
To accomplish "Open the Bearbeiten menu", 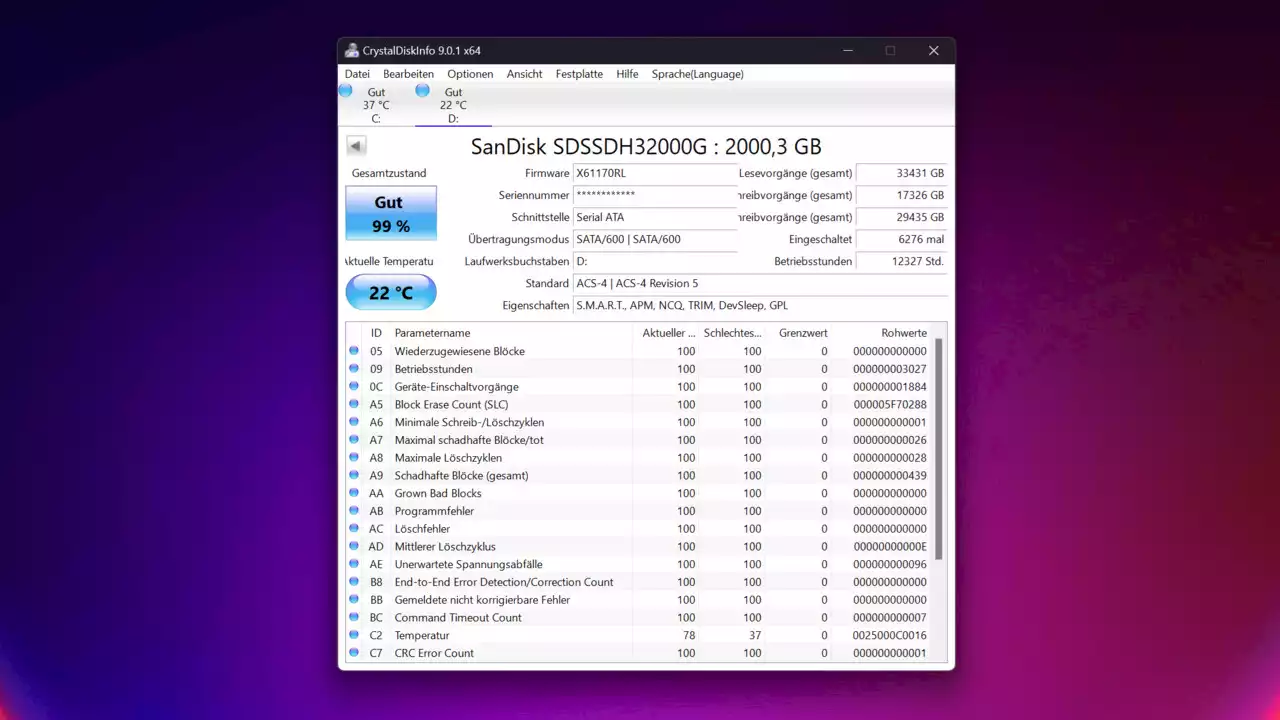I will pyautogui.click(x=408, y=74).
